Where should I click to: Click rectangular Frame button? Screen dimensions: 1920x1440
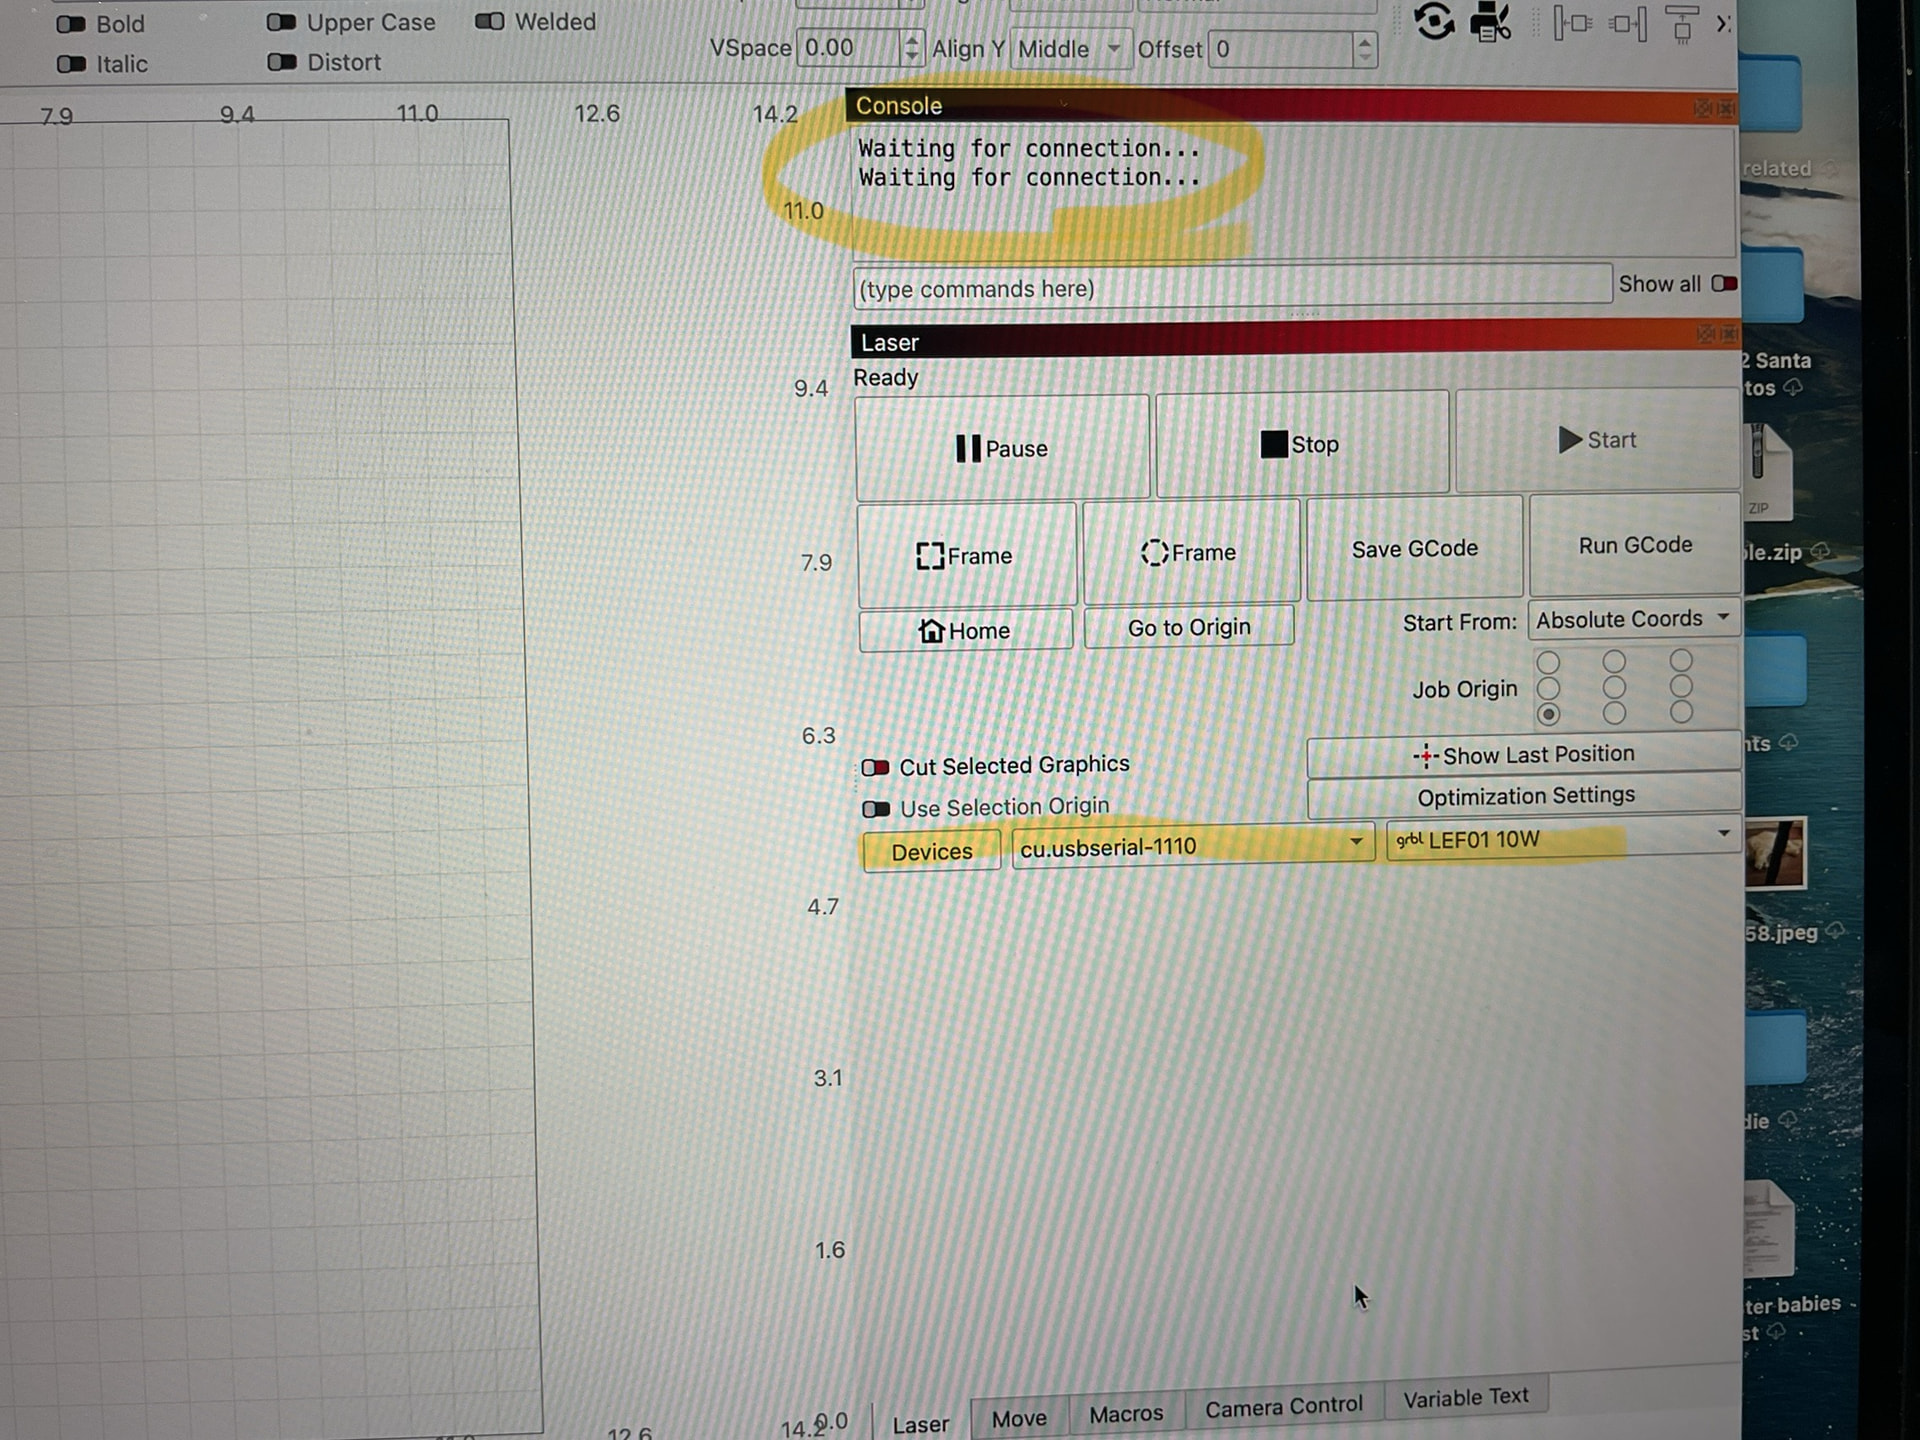965,555
